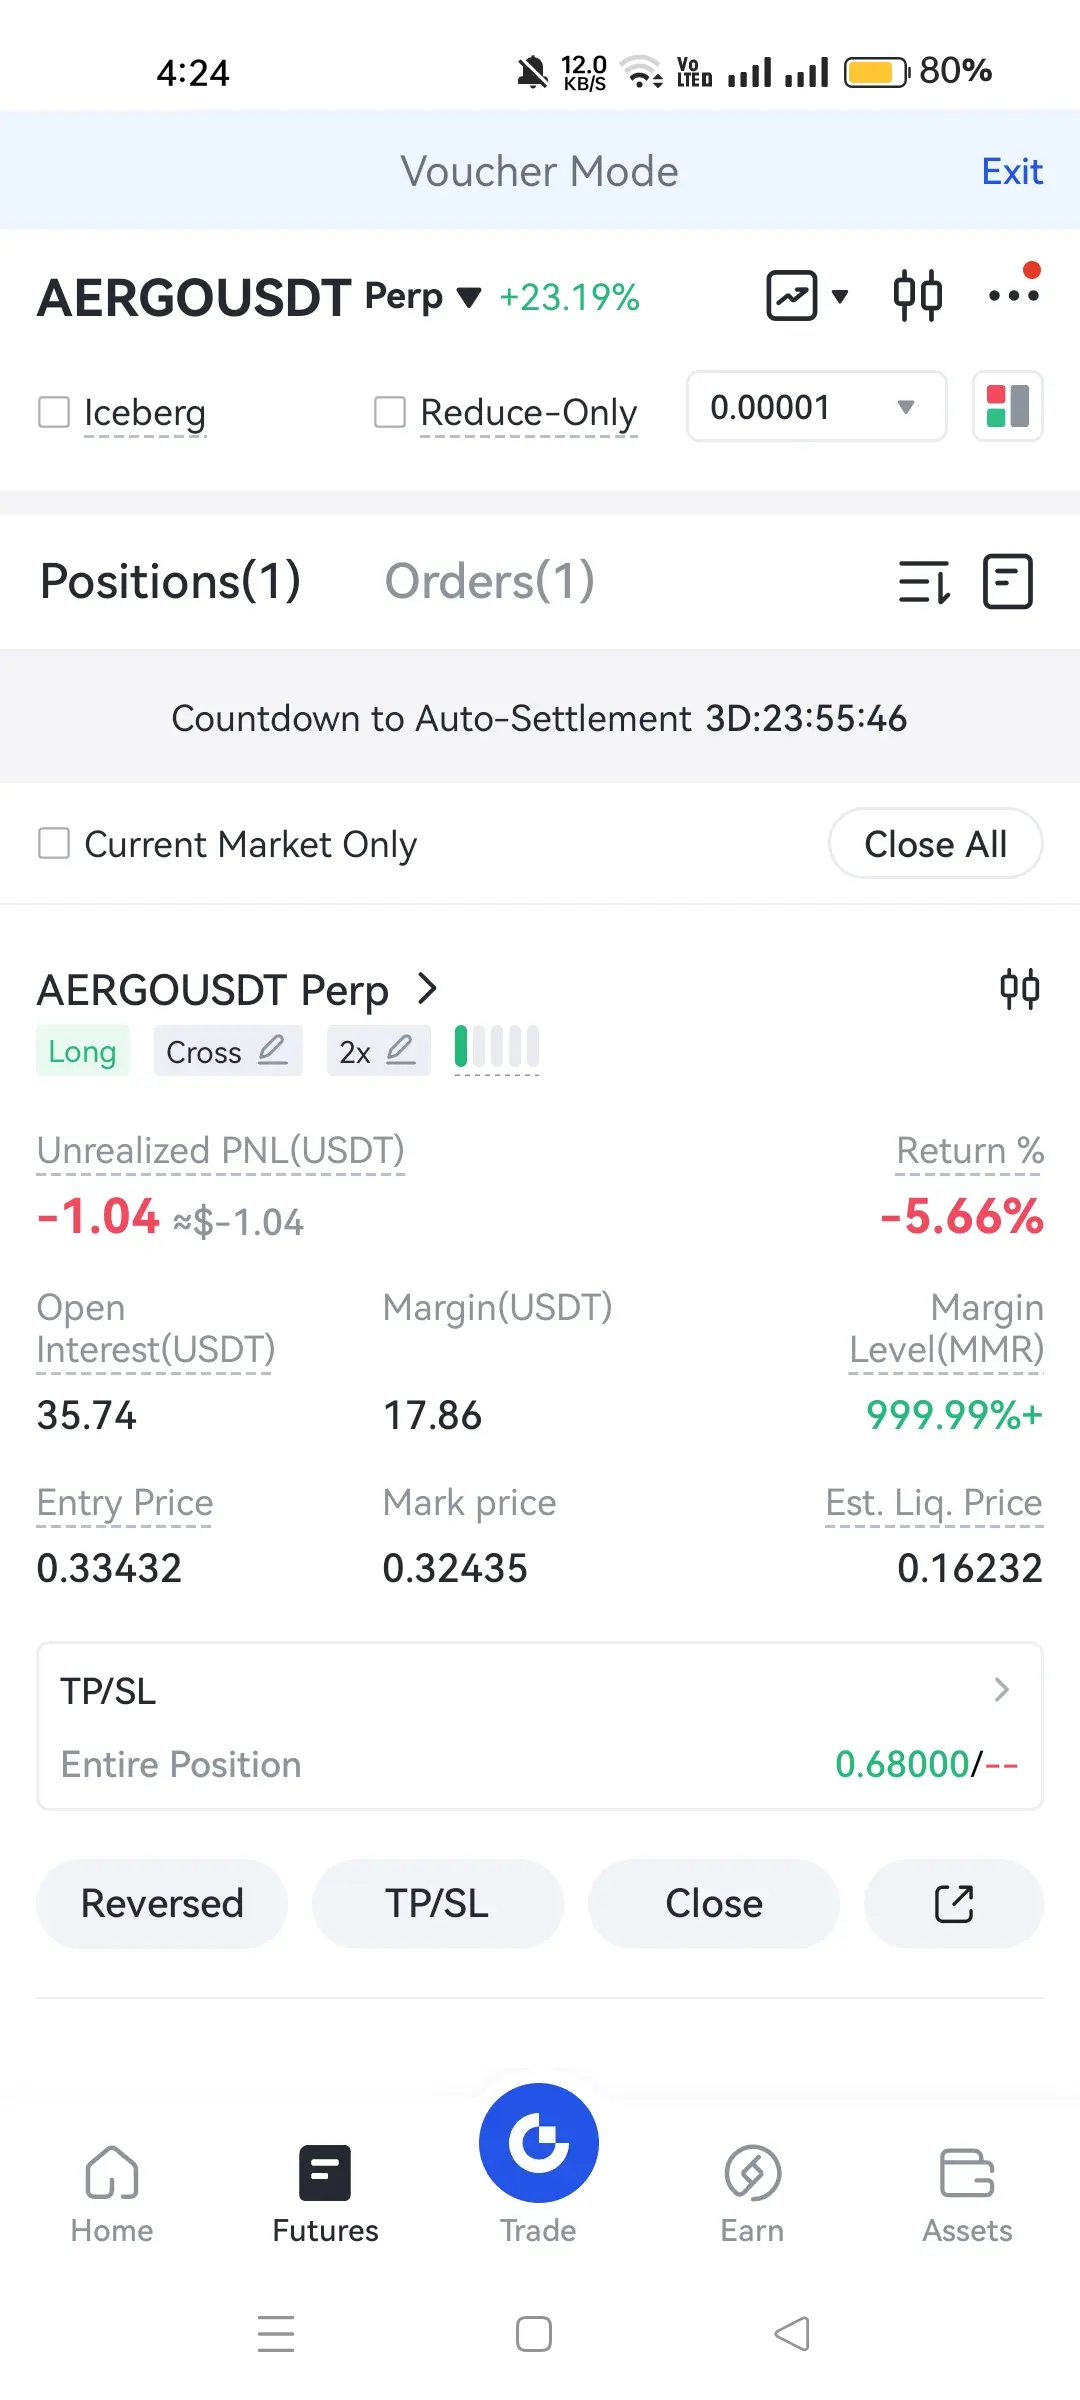Open the candlestick chart icon in header

[x=917, y=296]
